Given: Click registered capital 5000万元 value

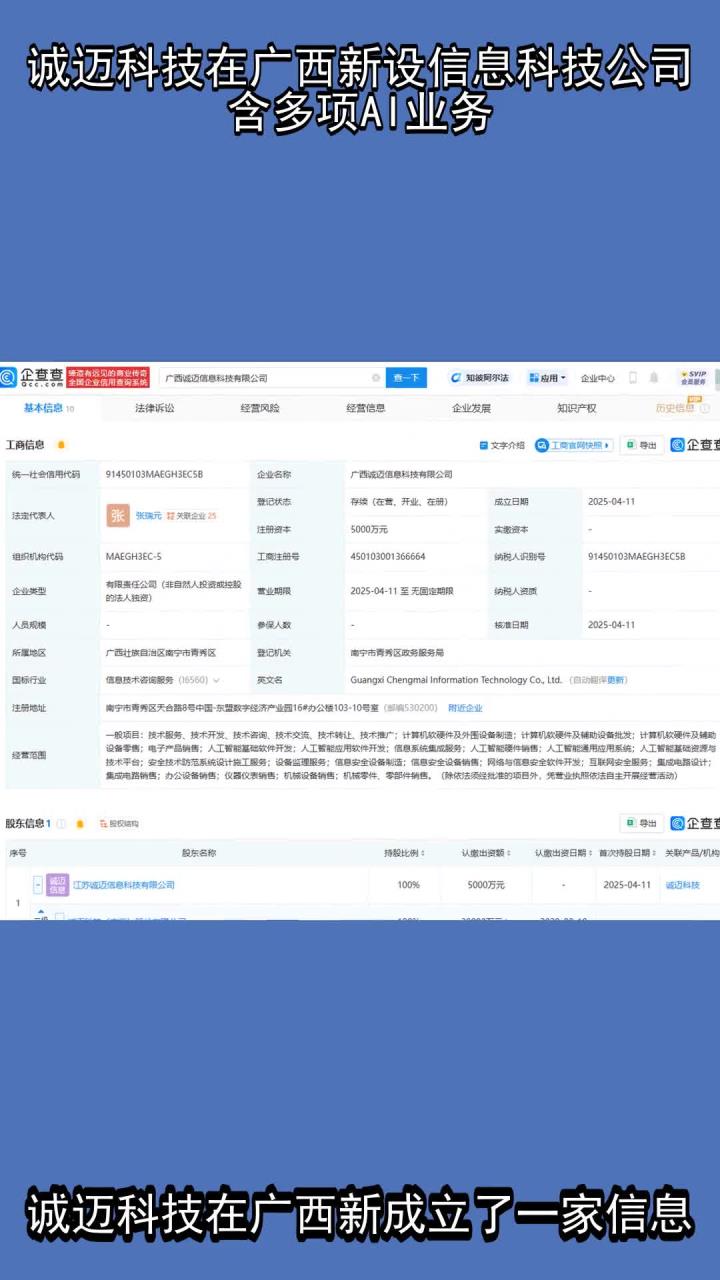Looking at the screenshot, I should tap(370, 529).
